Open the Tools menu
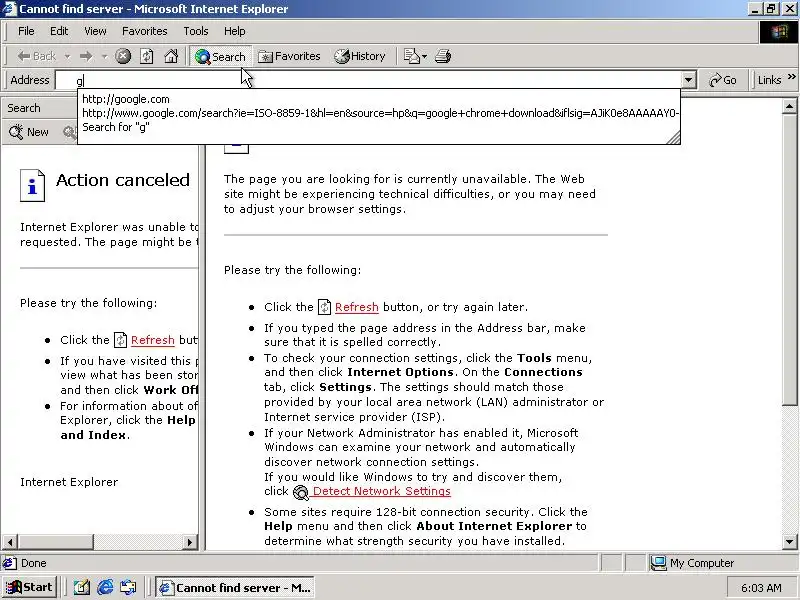Viewport: 800px width, 600px height. [x=195, y=31]
